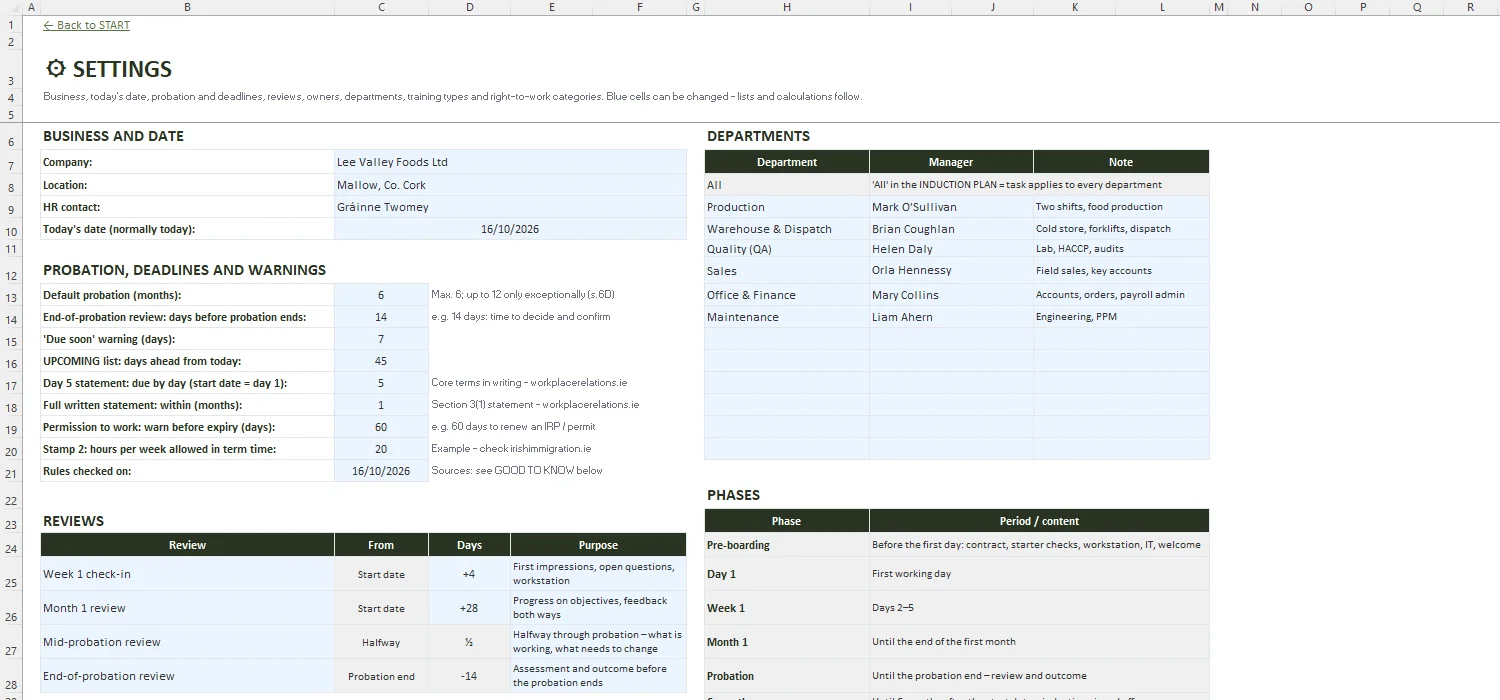Viewport: 1500px width, 700px height.
Task: Select UPCOMING list days ahead value 45
Action: tap(381, 361)
